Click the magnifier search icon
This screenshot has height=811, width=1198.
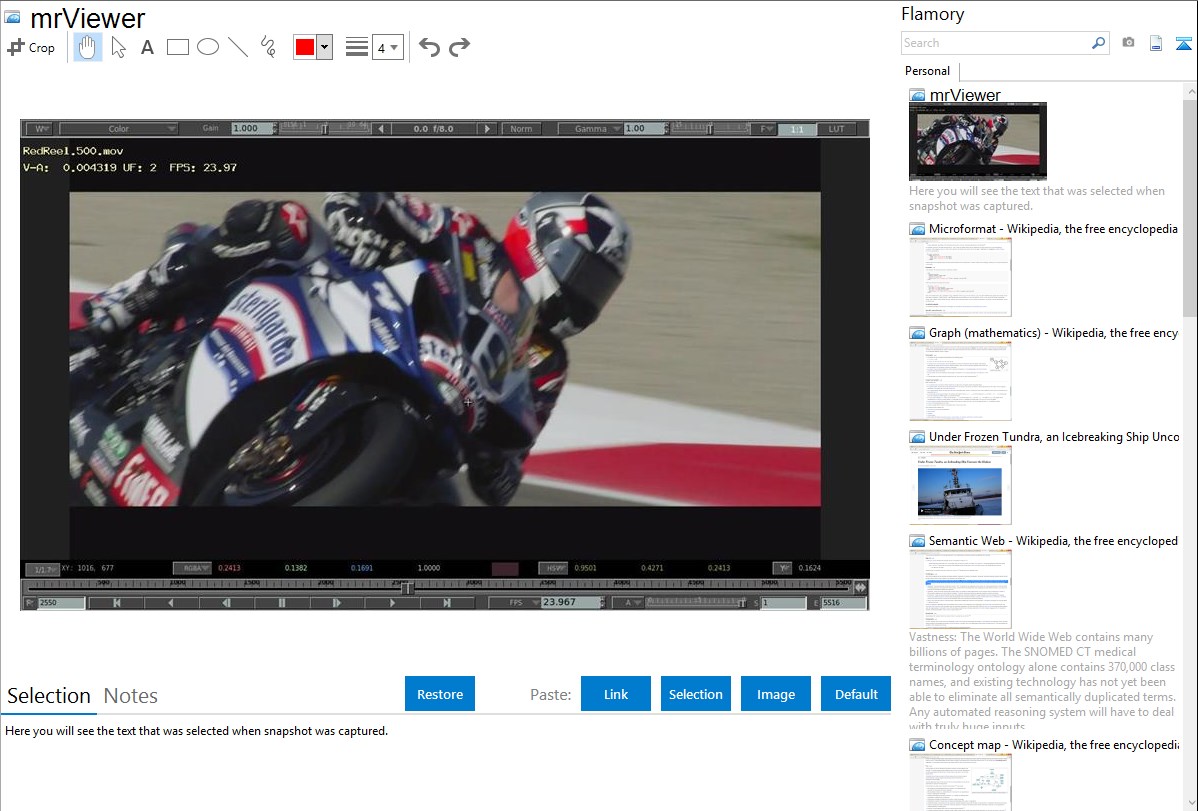(1098, 43)
